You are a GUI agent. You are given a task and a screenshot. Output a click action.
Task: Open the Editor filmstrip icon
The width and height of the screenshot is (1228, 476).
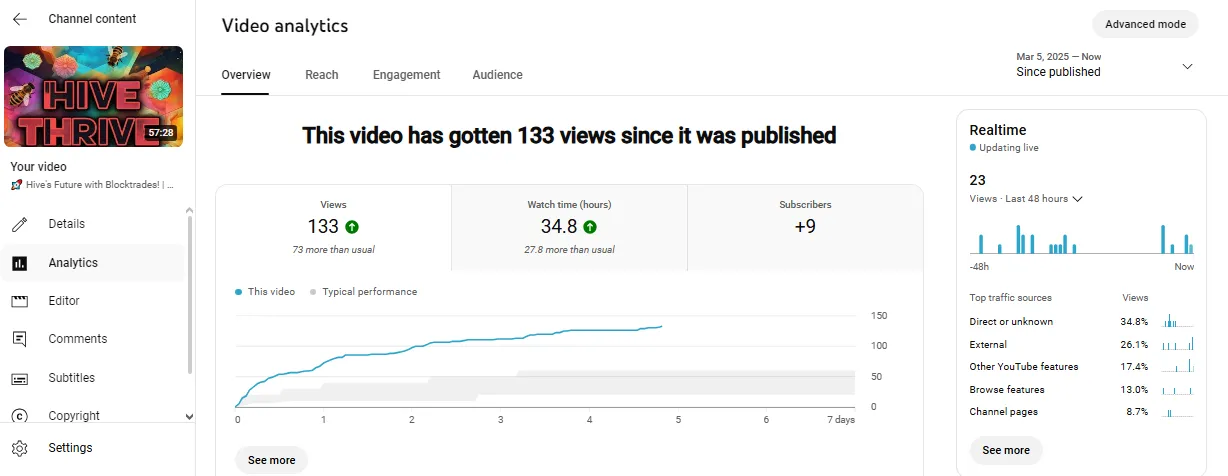tap(20, 301)
